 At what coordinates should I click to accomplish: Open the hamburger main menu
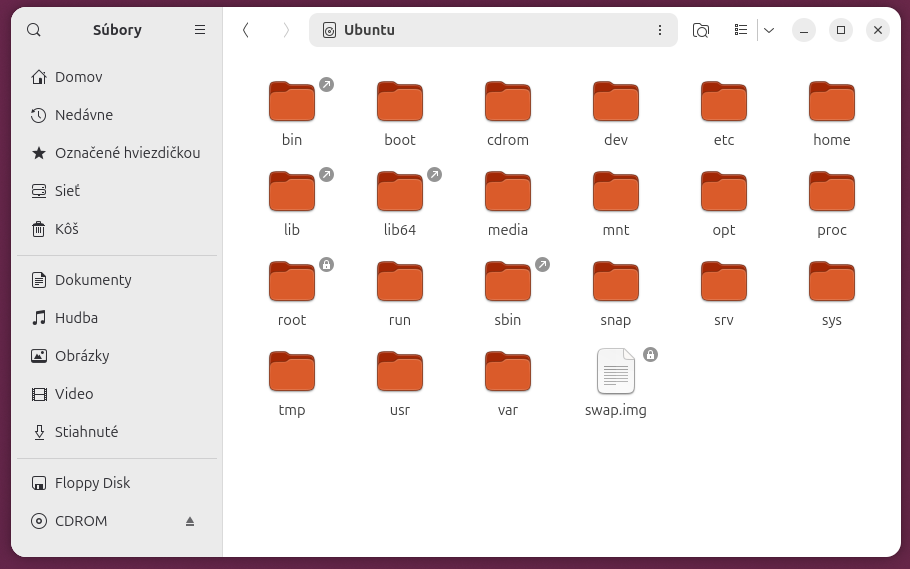coord(200,30)
